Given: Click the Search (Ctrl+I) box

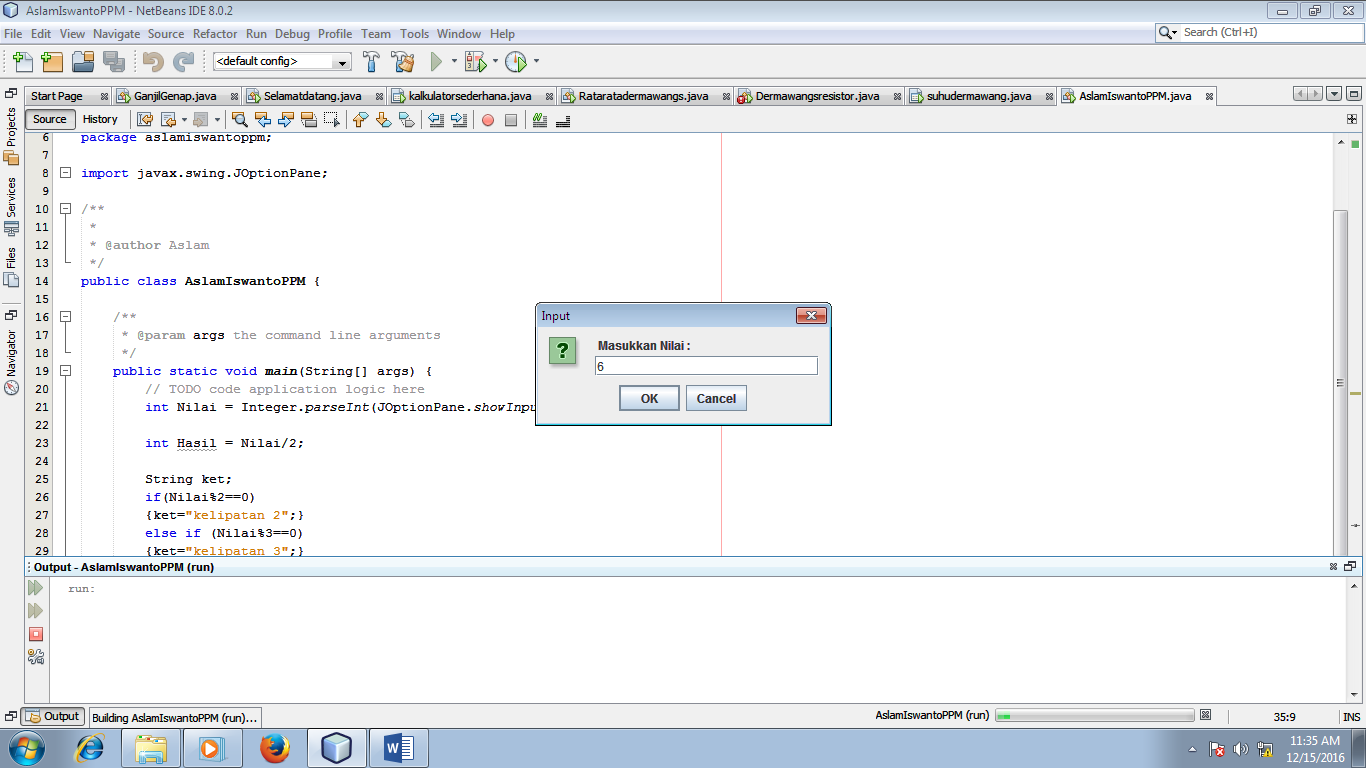Looking at the screenshot, I should [1259, 32].
